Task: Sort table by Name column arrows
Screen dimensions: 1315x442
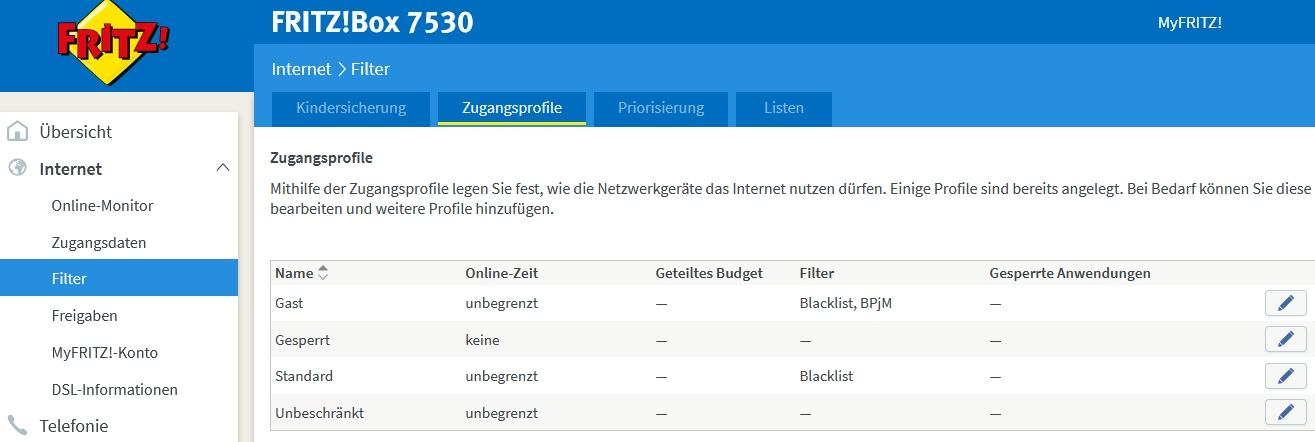Action: coord(323,273)
